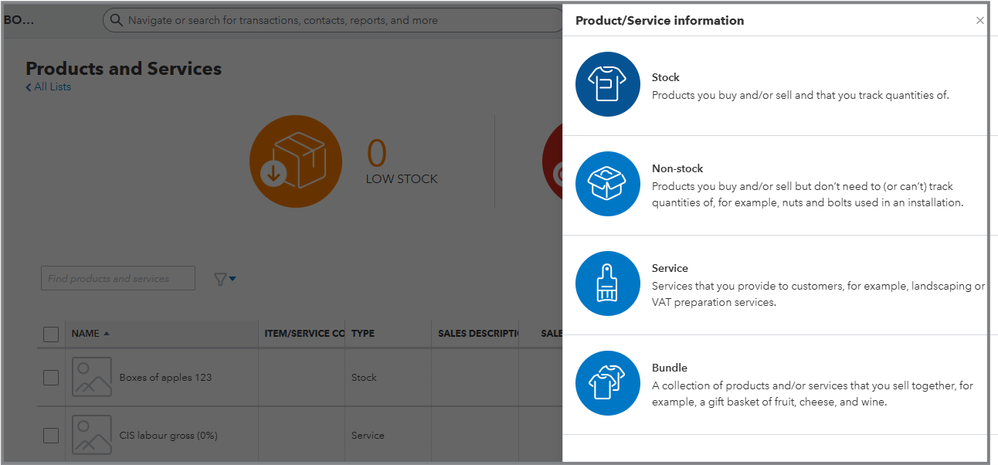Click CIS labour gross image placeholder

[92, 435]
